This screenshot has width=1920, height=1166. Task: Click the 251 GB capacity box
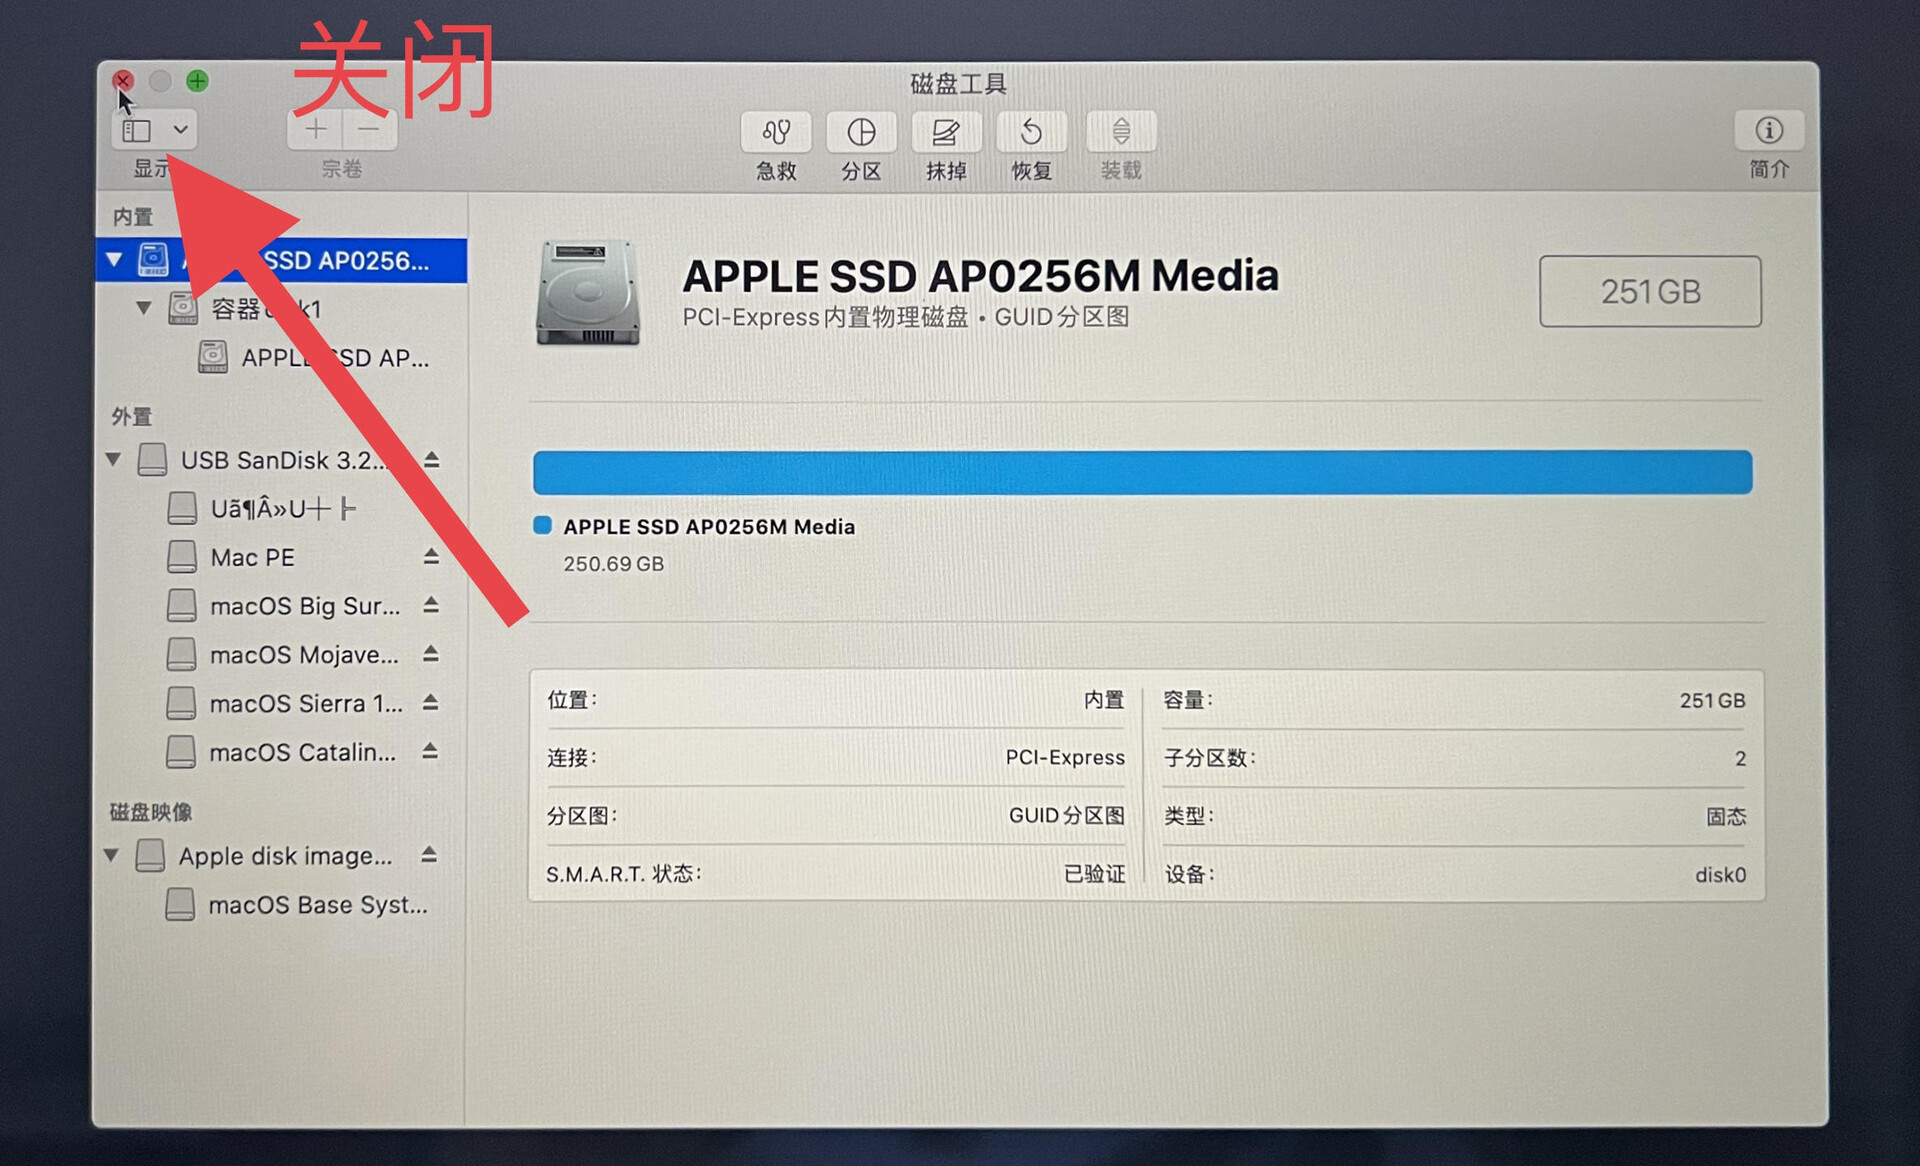pyautogui.click(x=1650, y=291)
